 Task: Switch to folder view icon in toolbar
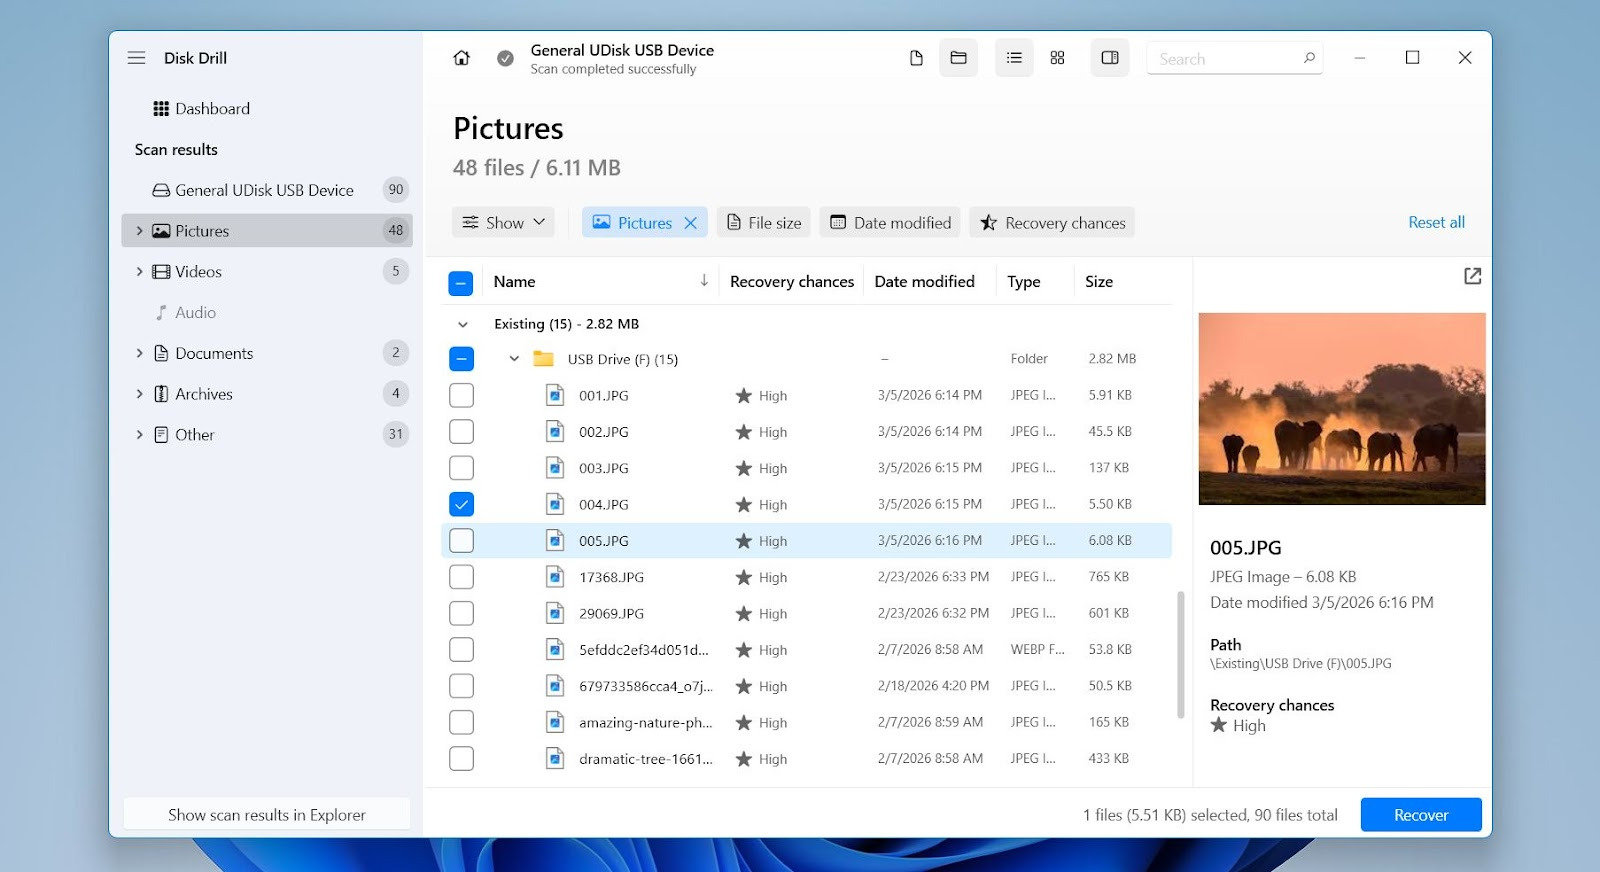tap(958, 58)
